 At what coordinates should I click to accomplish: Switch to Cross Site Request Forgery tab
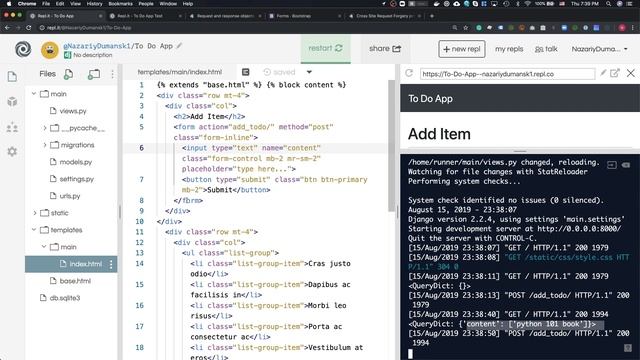383,16
